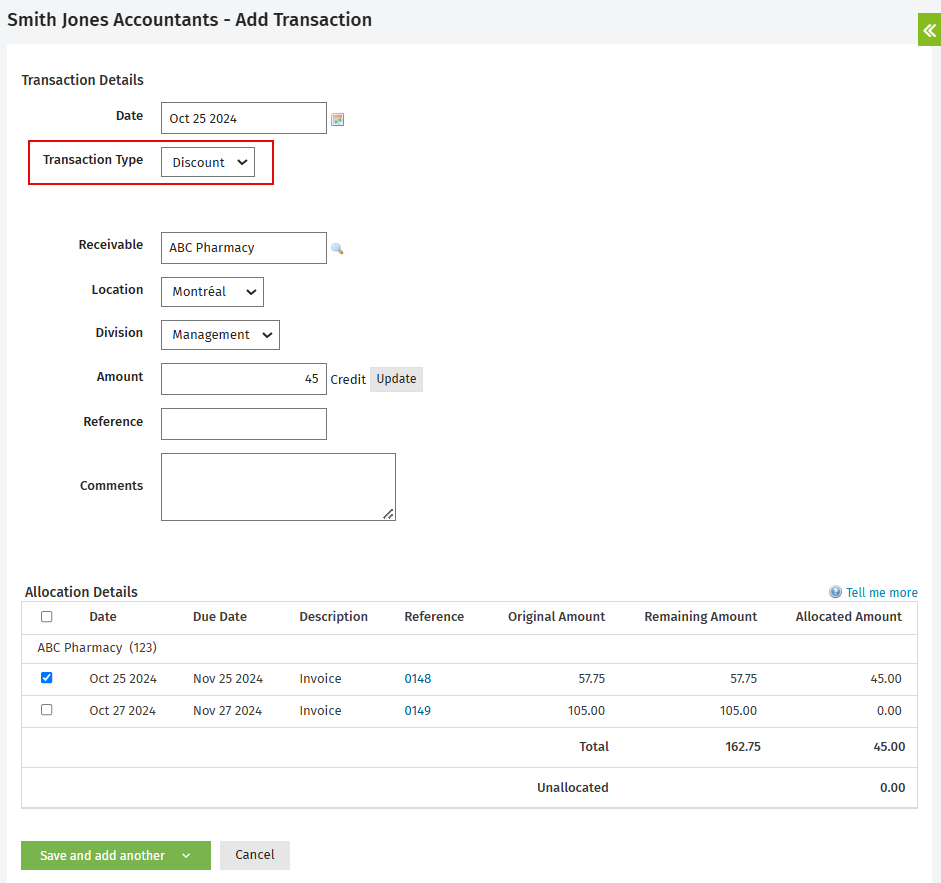Uncheck invoice 0148 allocation checkbox
This screenshot has height=883, width=941.
46,678
